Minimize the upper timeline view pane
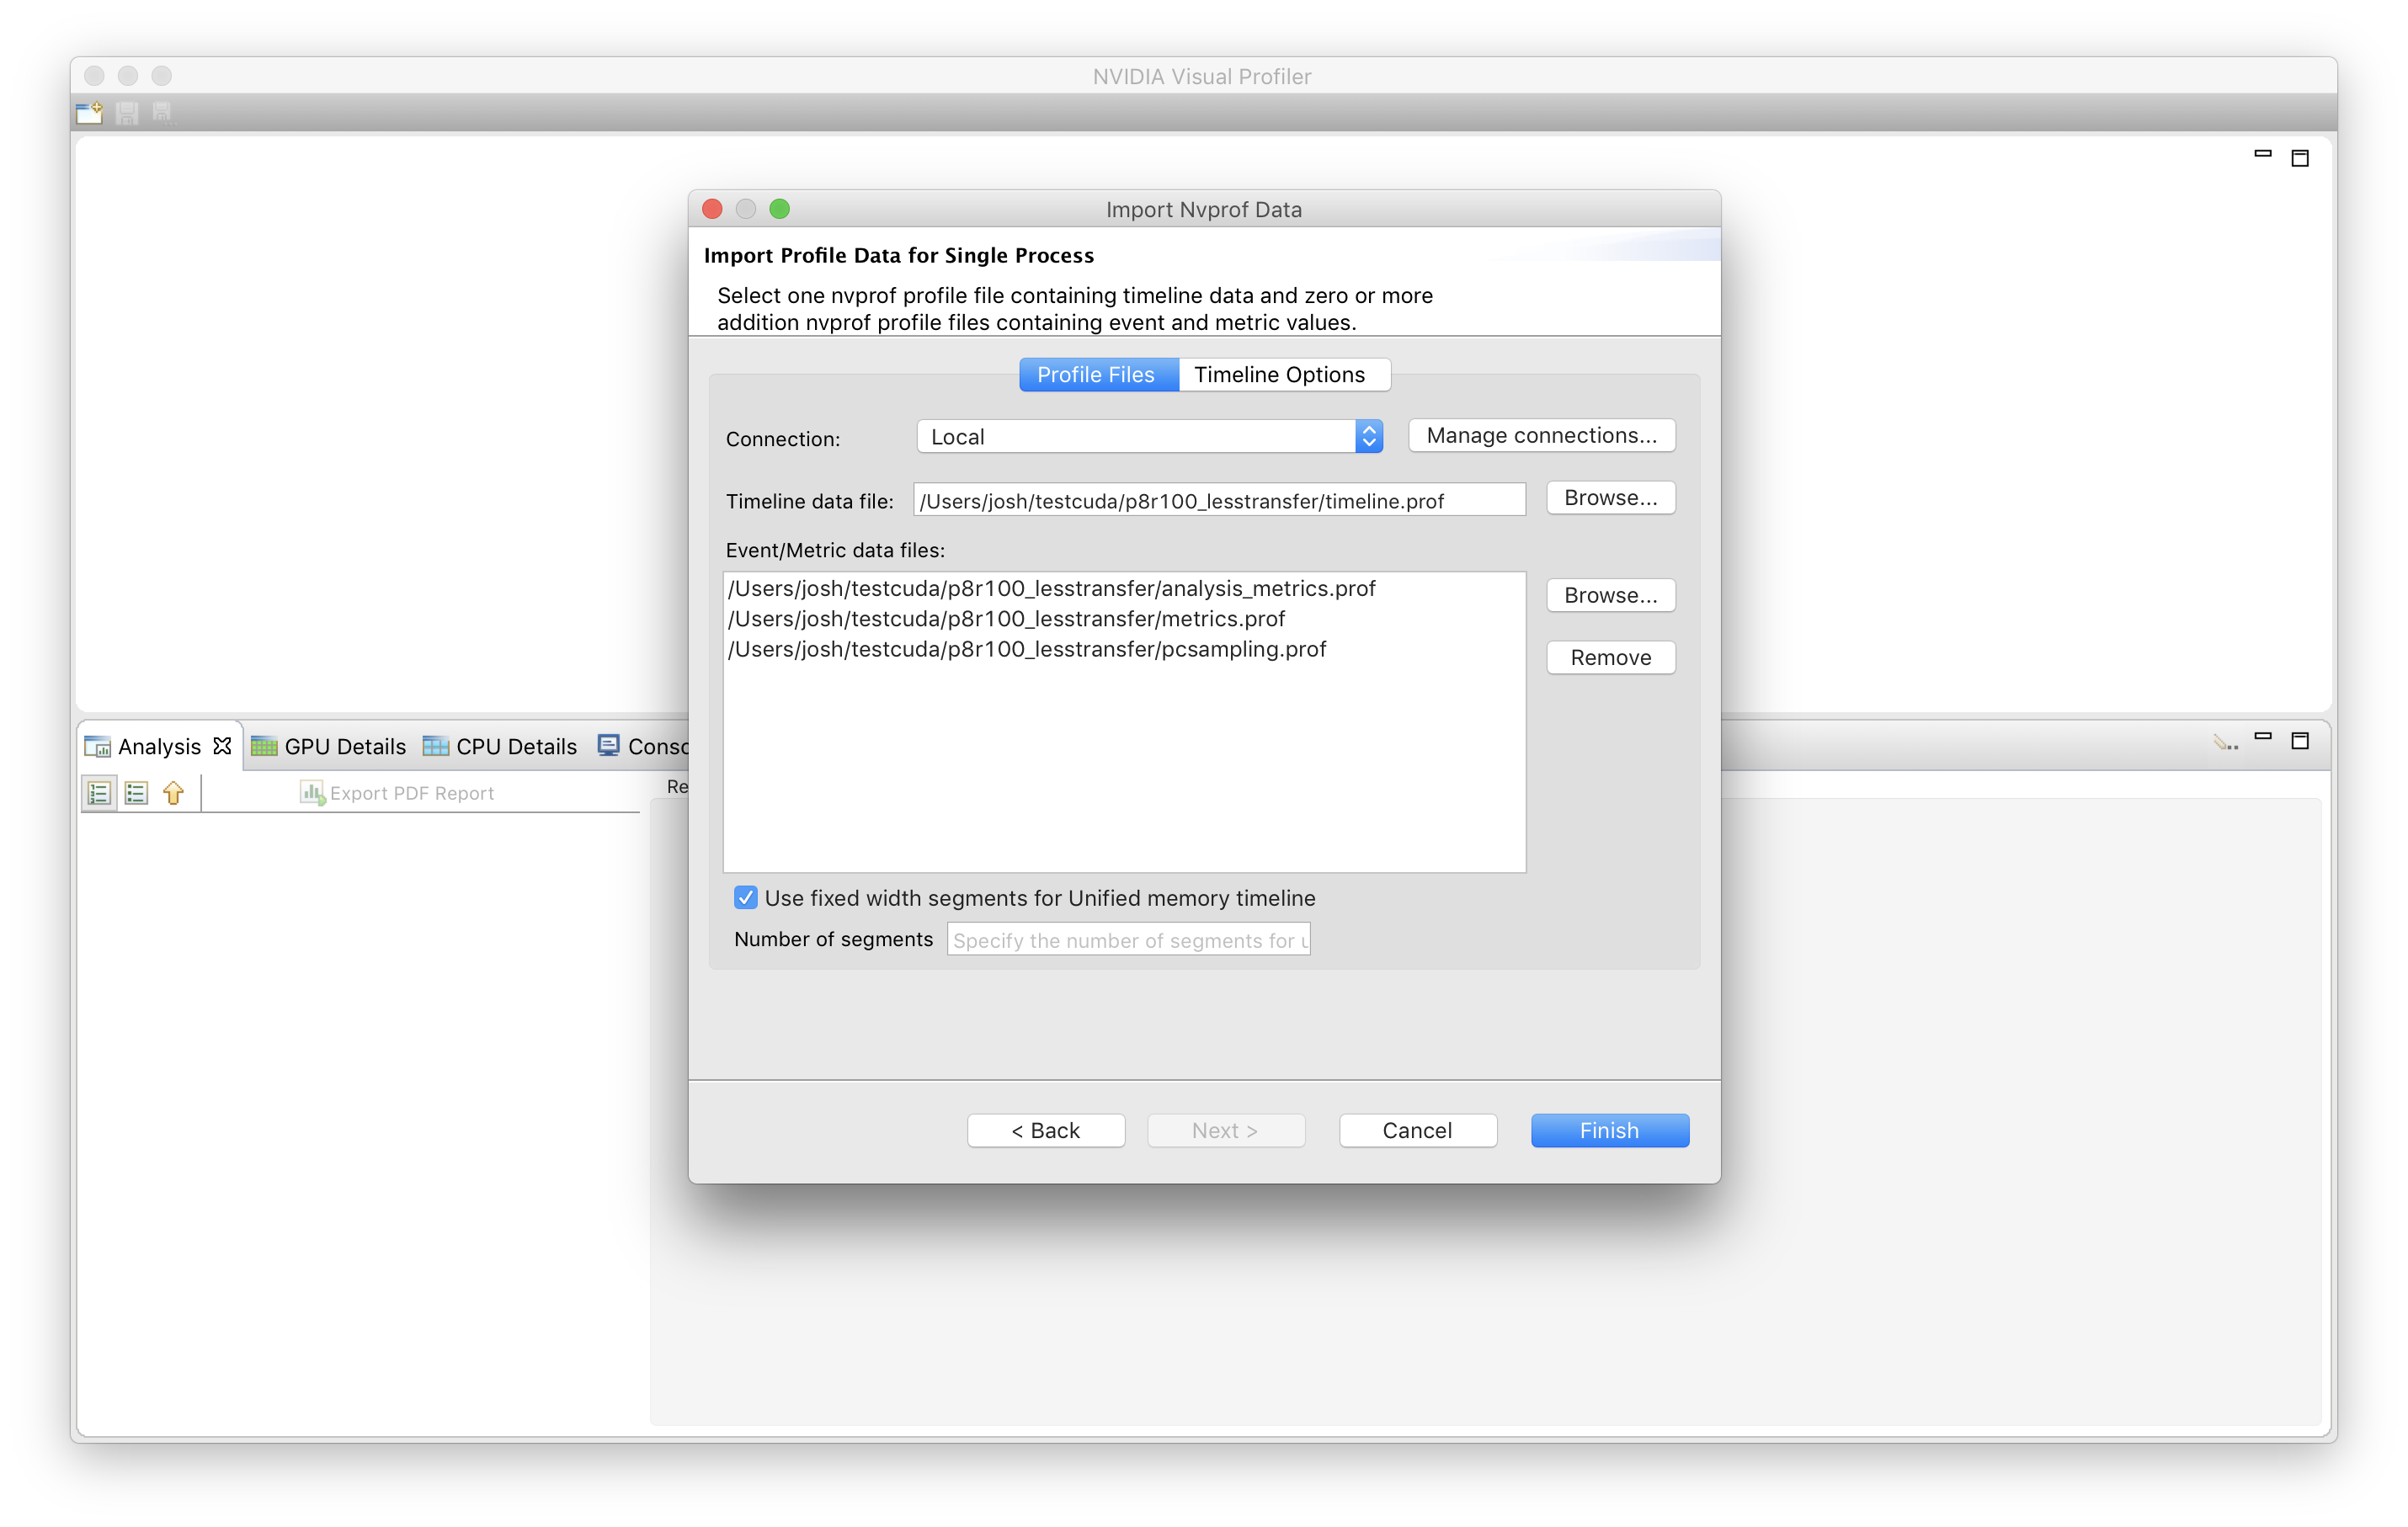This screenshot has height=1527, width=2408. point(2263,154)
